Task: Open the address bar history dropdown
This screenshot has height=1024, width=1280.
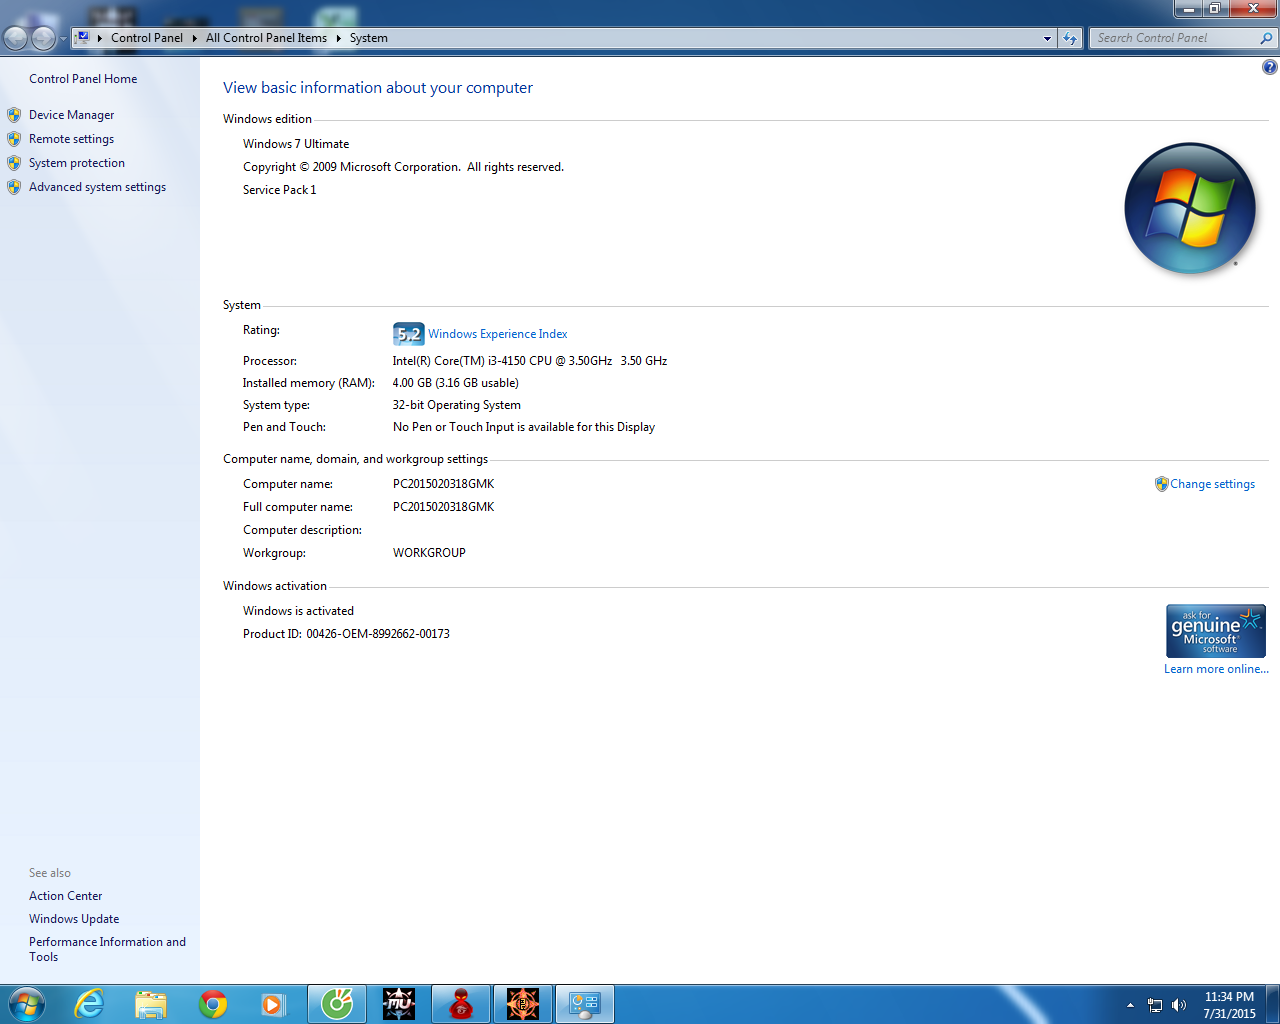Action: (x=1047, y=38)
